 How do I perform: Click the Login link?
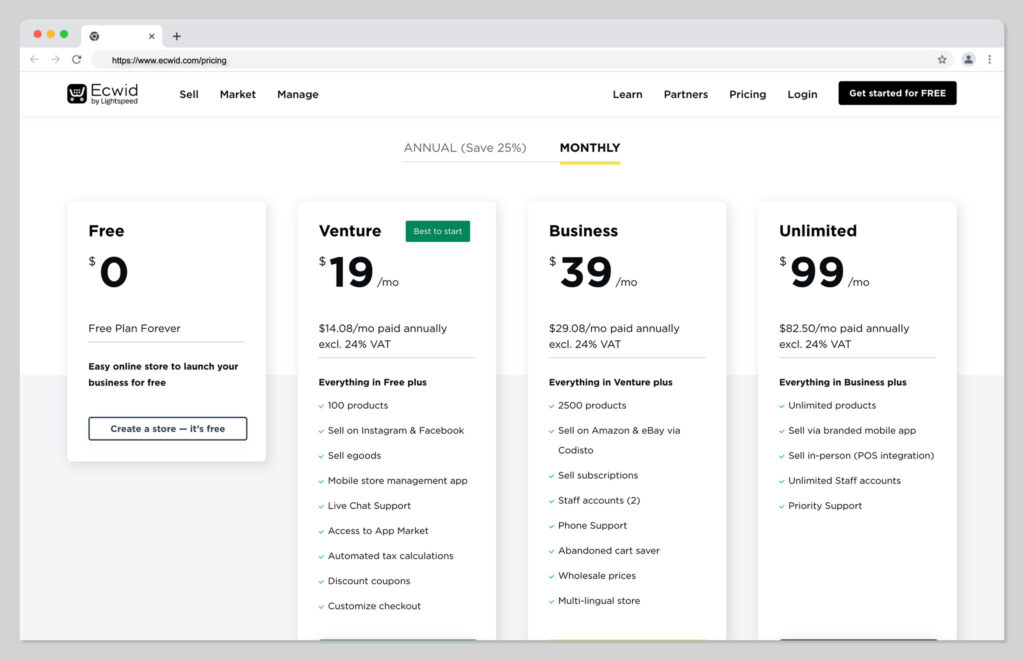(x=802, y=95)
